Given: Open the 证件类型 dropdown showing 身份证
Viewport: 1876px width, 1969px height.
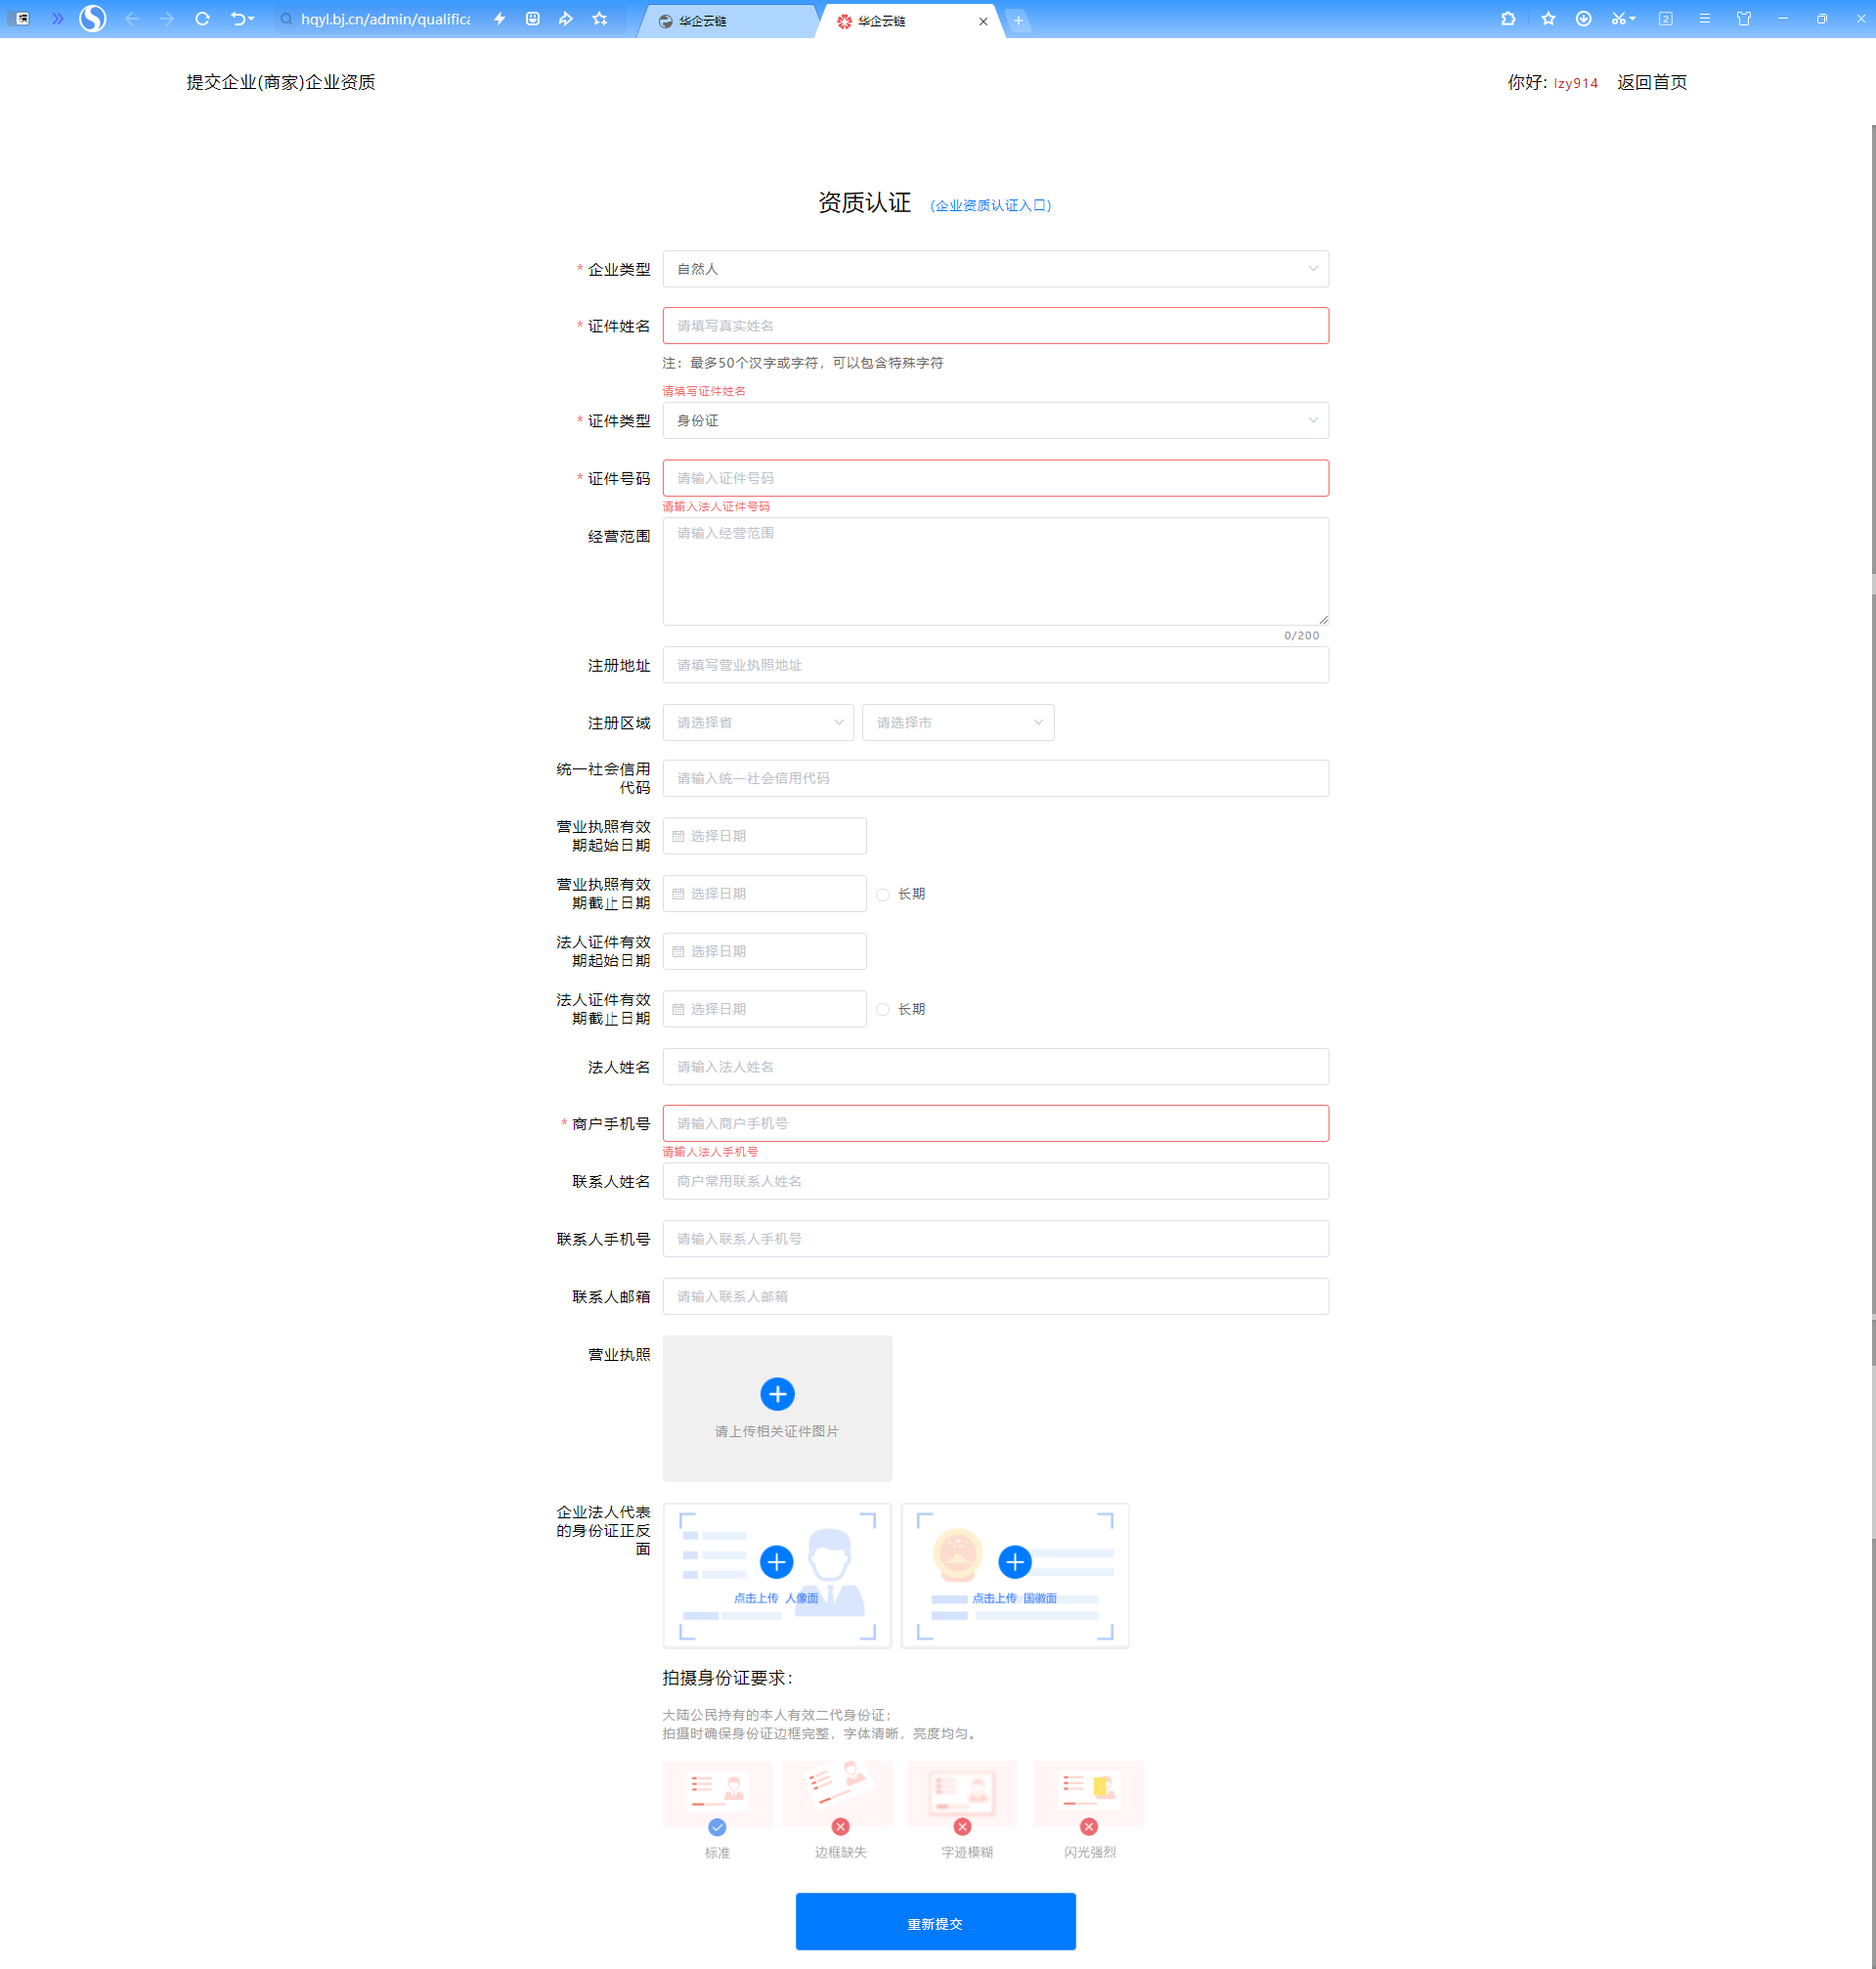Looking at the screenshot, I should [995, 421].
